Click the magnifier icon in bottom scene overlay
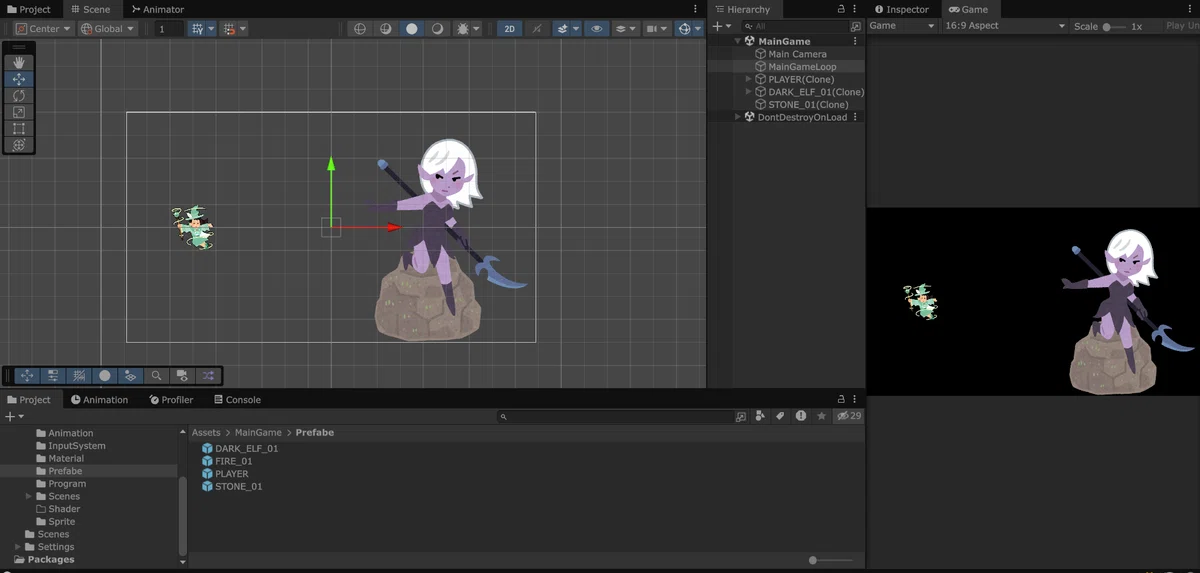The height and width of the screenshot is (573, 1200). (157, 376)
